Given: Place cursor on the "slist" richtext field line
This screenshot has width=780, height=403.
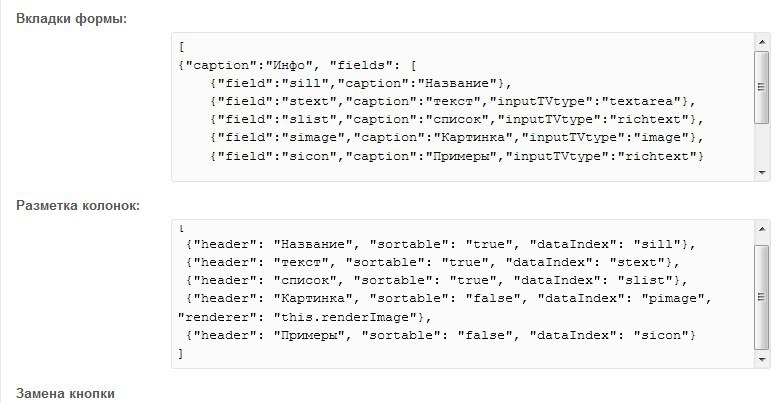Looking at the screenshot, I should 456,119.
